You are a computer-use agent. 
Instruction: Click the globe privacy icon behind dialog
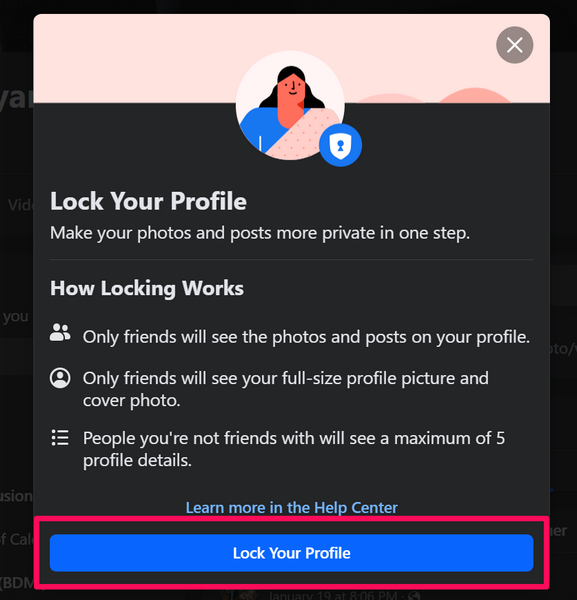[x=413, y=595]
